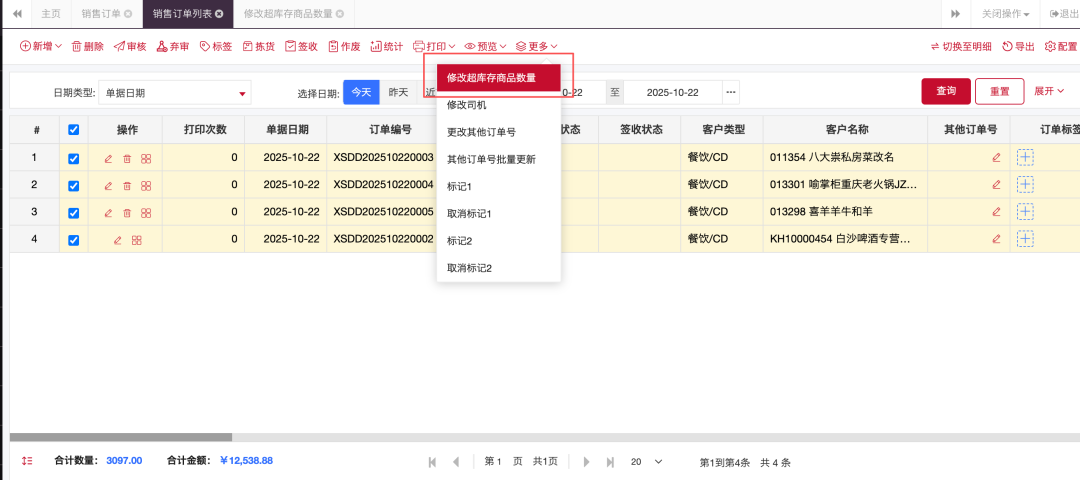Click the trash icon in row 2

click(x=127, y=186)
